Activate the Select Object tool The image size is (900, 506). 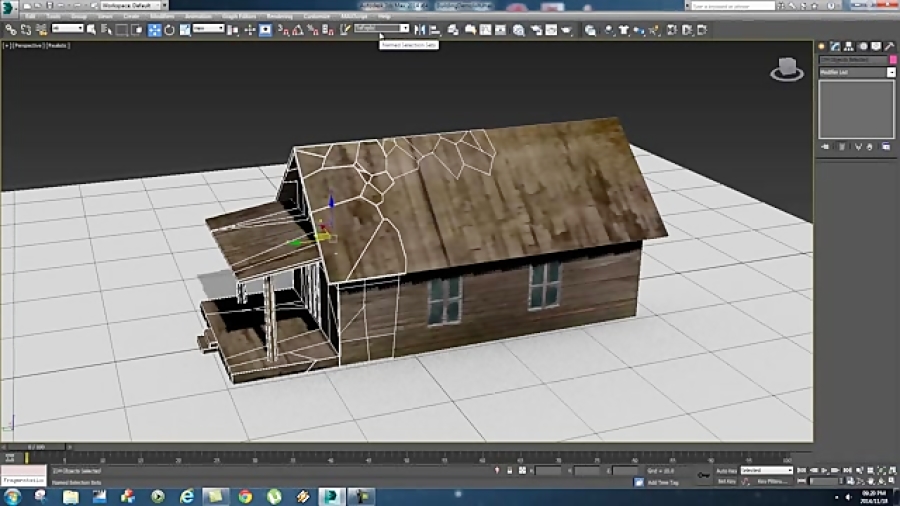91,30
